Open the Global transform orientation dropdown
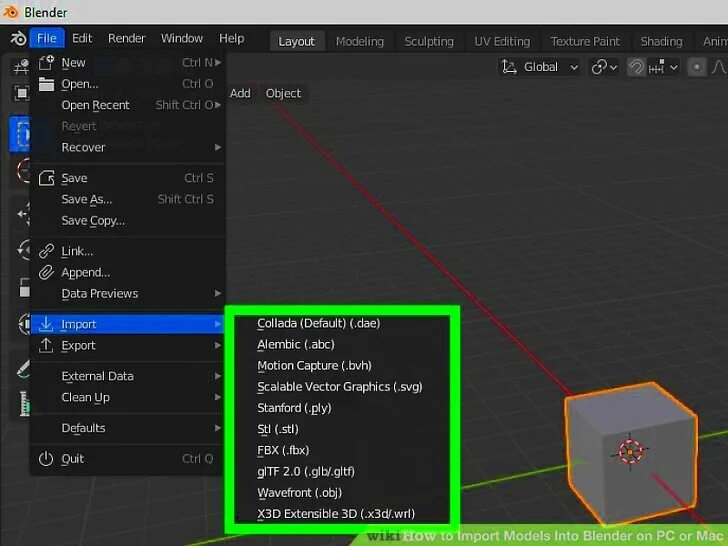Screen dimensions: 728x546 (x=540, y=67)
